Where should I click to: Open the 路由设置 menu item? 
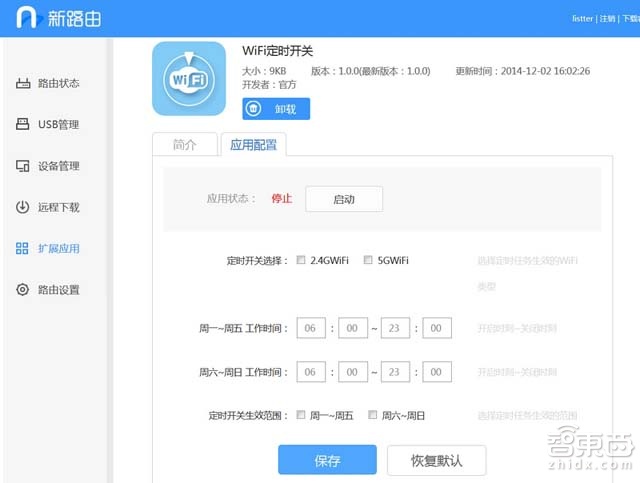click(x=58, y=289)
